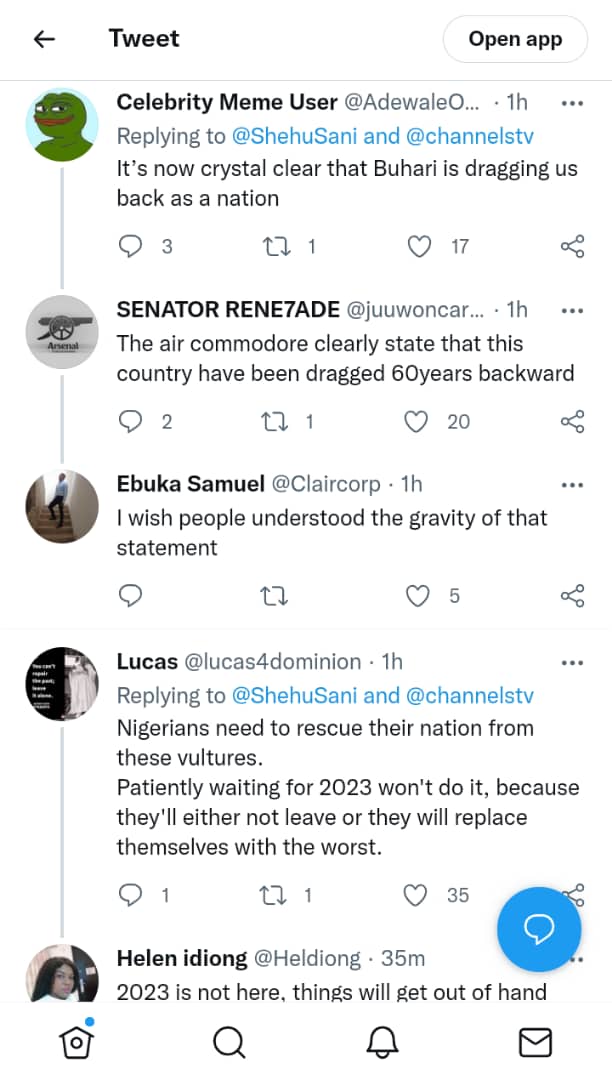Go back using the arrow icon
The image size is (612, 1080).
click(44, 39)
